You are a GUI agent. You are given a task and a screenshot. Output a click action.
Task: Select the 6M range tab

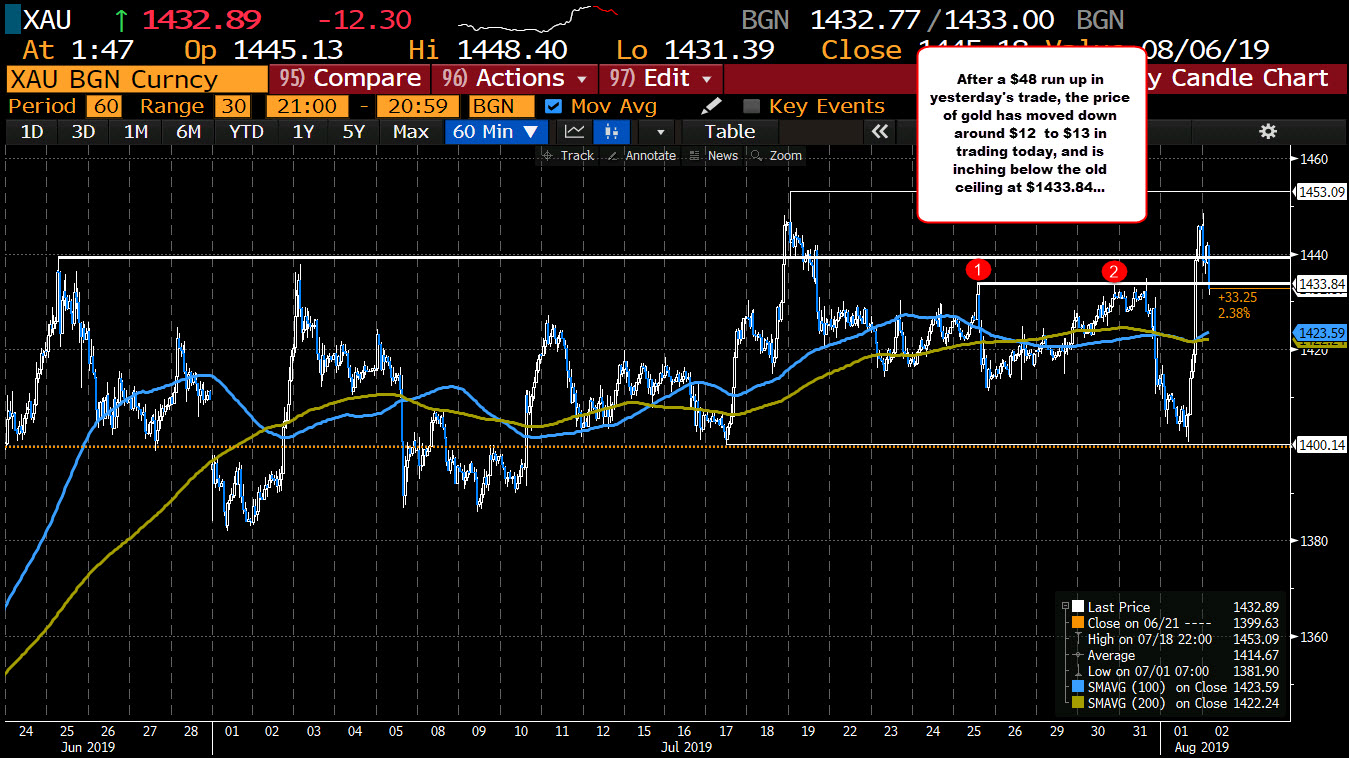(x=188, y=131)
